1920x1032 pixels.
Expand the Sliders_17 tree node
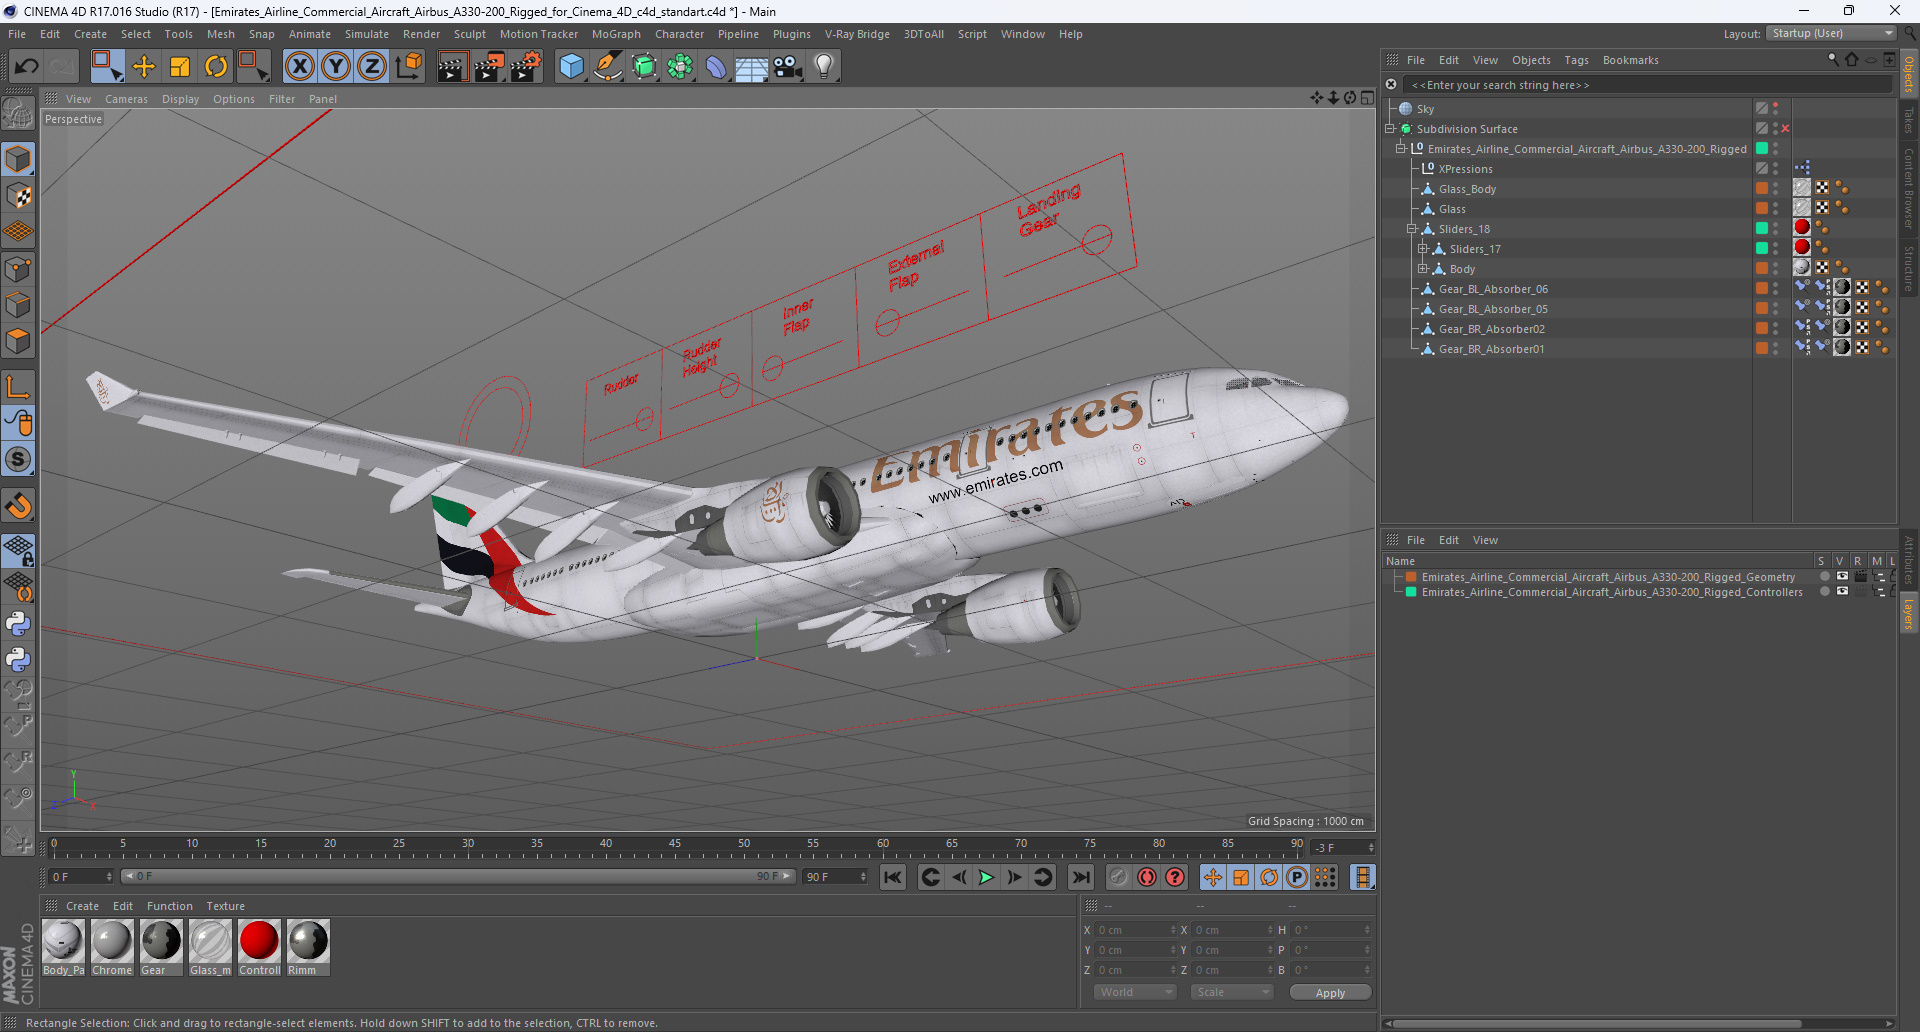click(1423, 249)
